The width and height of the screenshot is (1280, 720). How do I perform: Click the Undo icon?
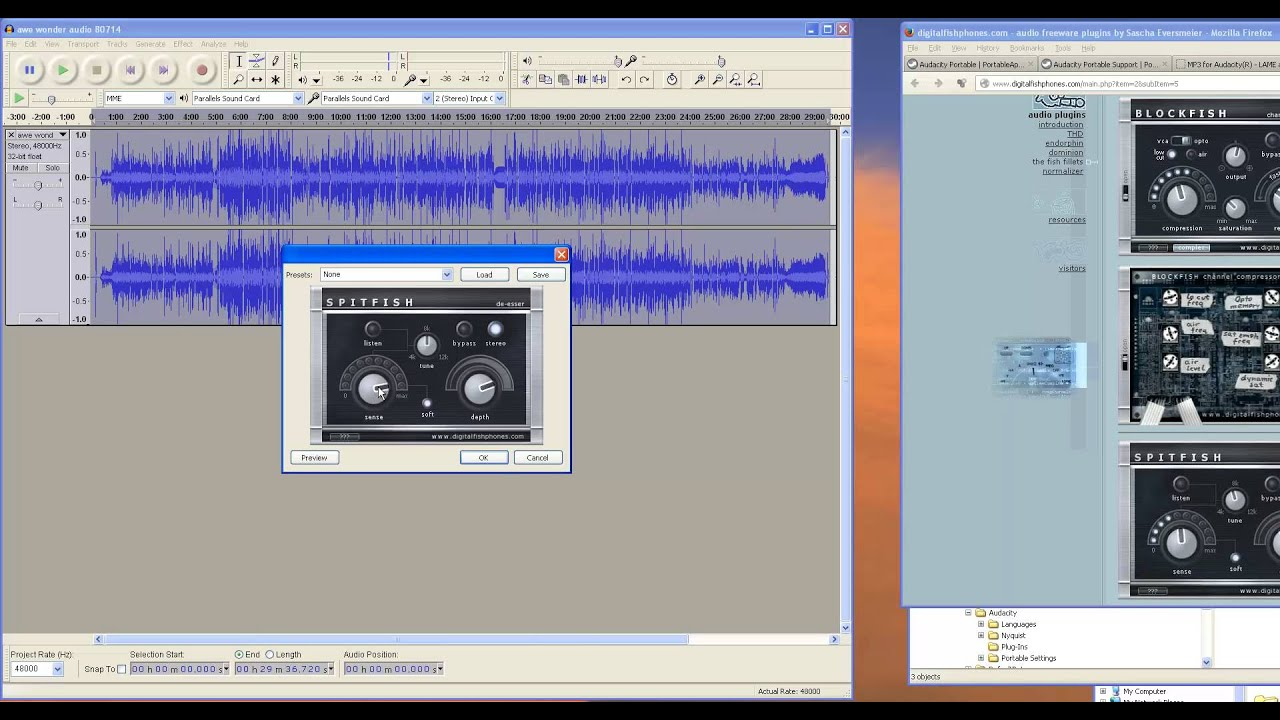pyautogui.click(x=627, y=79)
